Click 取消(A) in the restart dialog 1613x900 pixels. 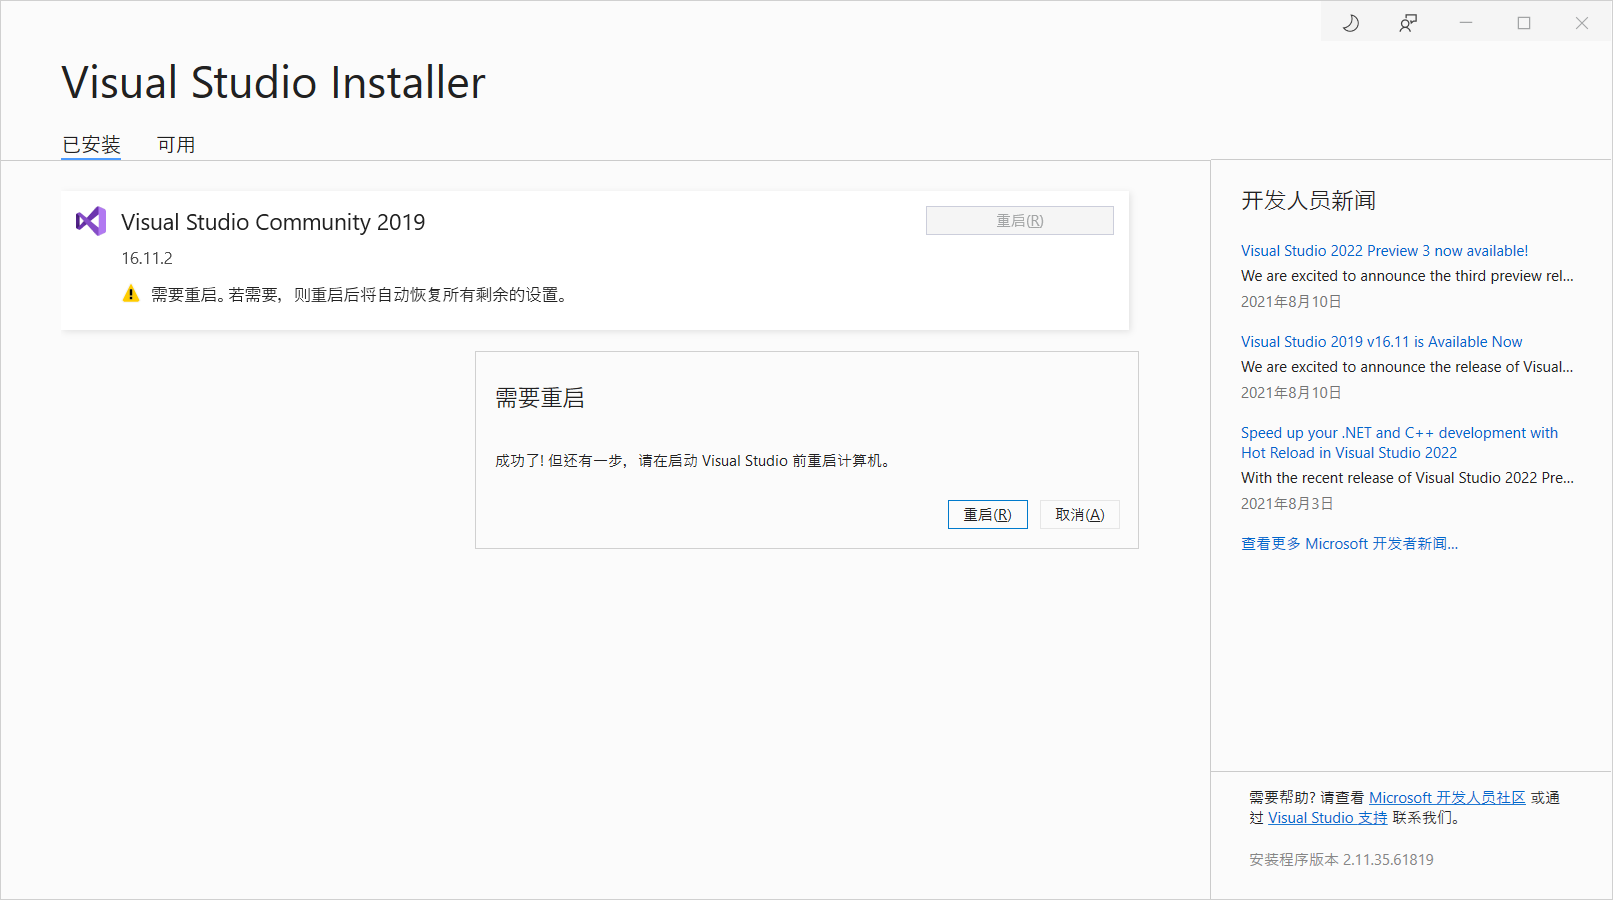(x=1080, y=515)
